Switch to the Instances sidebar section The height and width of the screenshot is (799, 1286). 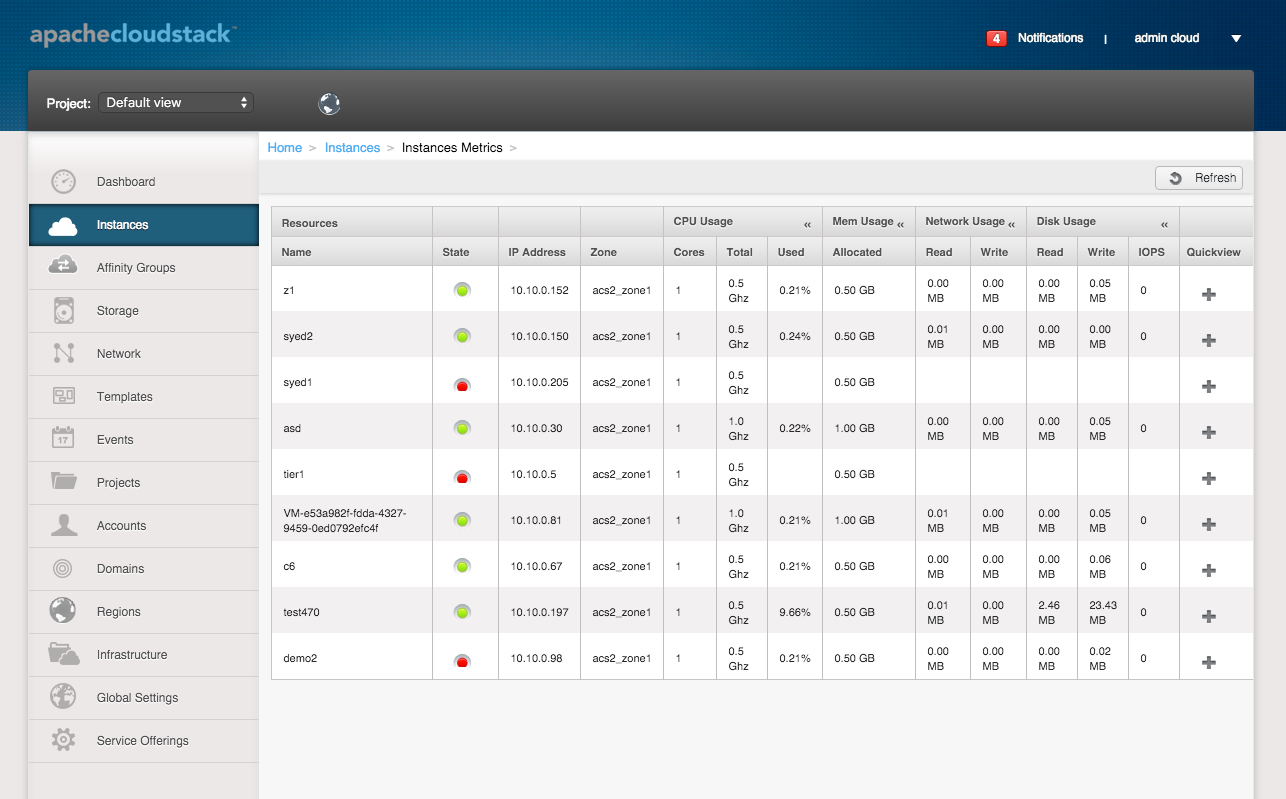click(125, 224)
